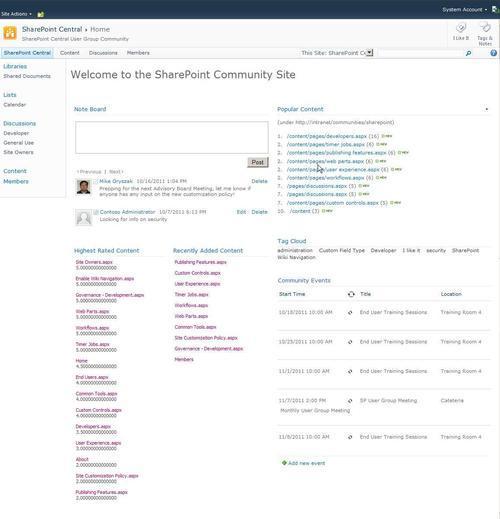Expand the search scope dropdown
The image size is (500, 519).
tap(369, 53)
